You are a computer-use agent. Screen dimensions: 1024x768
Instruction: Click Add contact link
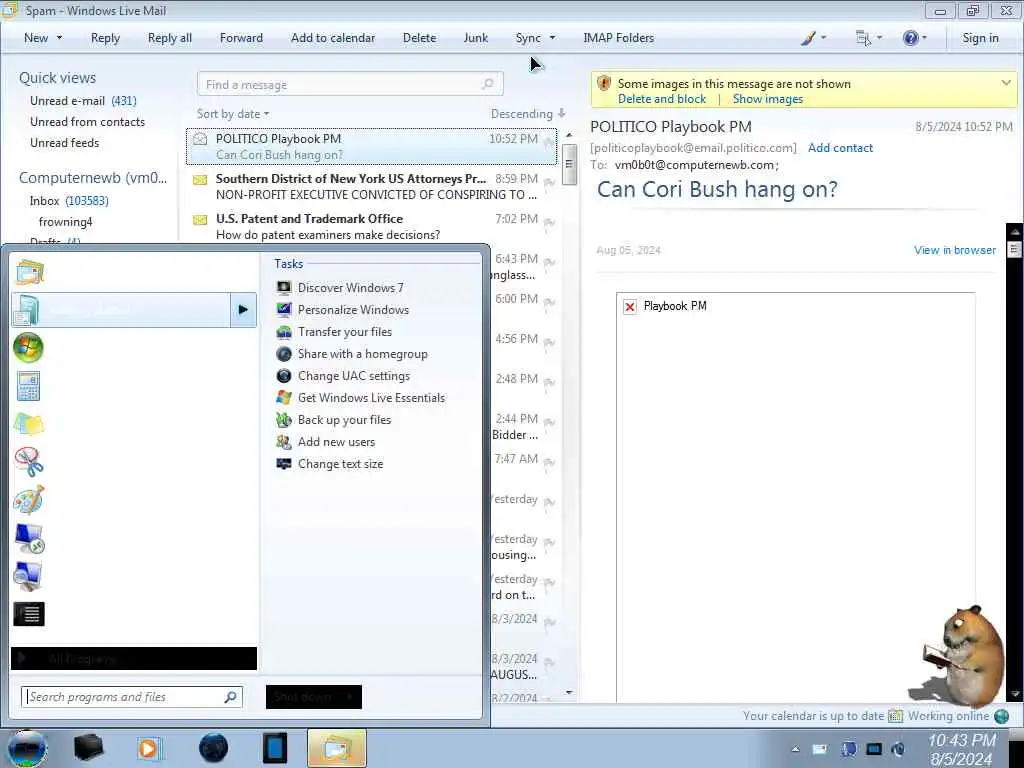tap(840, 148)
